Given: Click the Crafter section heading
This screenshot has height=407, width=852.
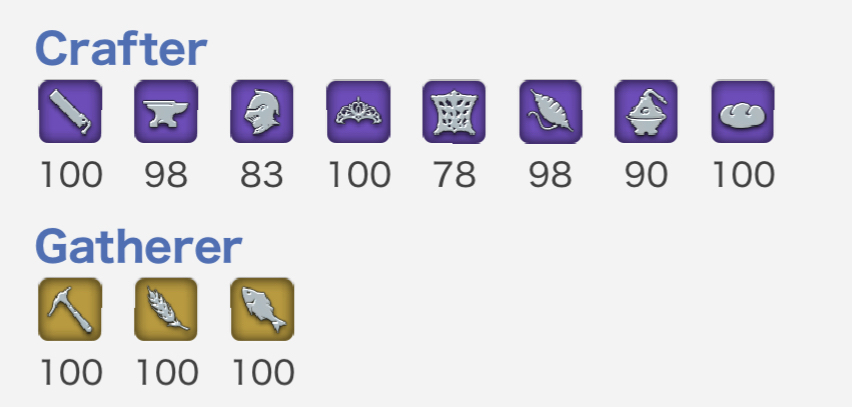Looking at the screenshot, I should tap(121, 47).
